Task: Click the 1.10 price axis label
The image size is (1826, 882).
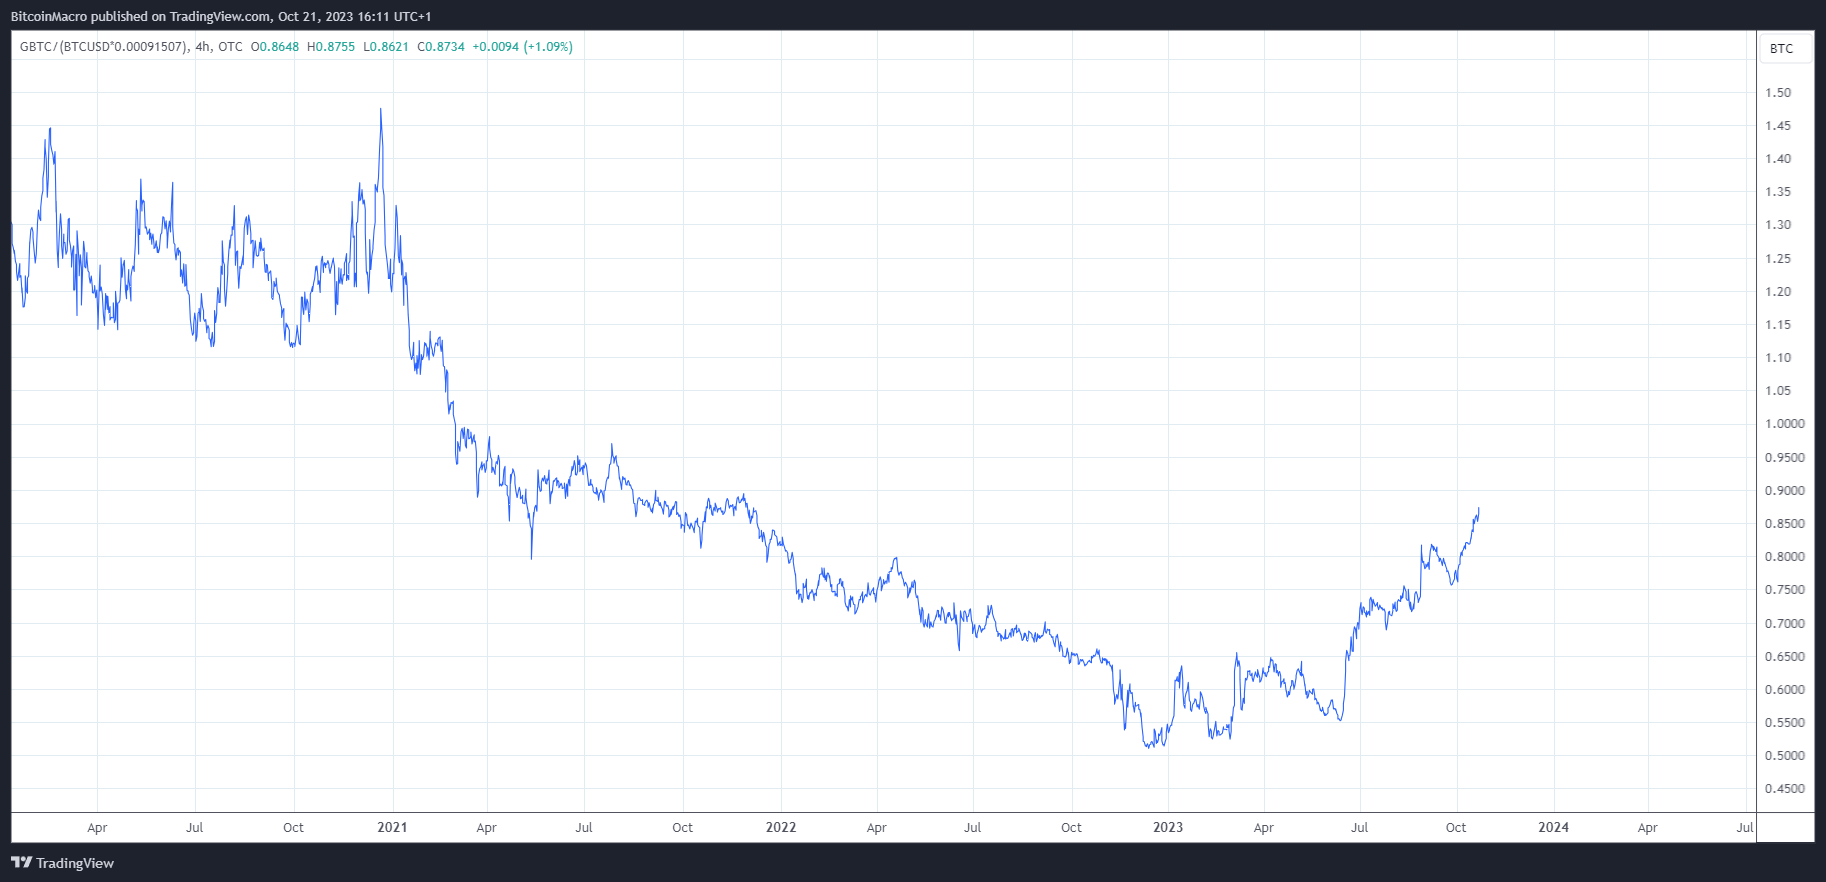Action: (1778, 358)
